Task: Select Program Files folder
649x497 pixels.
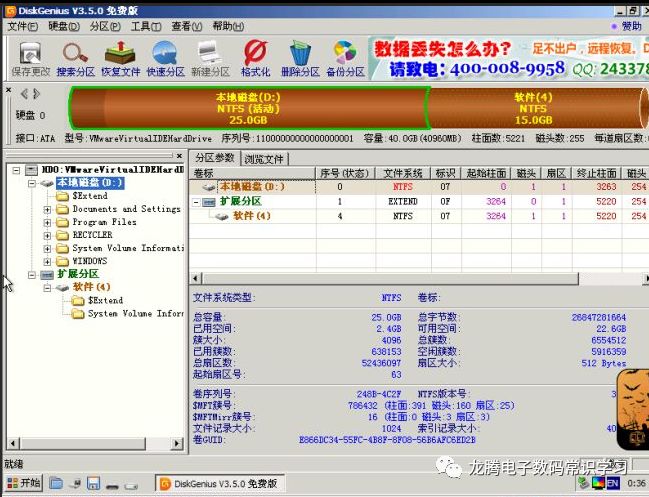Action: 104,222
